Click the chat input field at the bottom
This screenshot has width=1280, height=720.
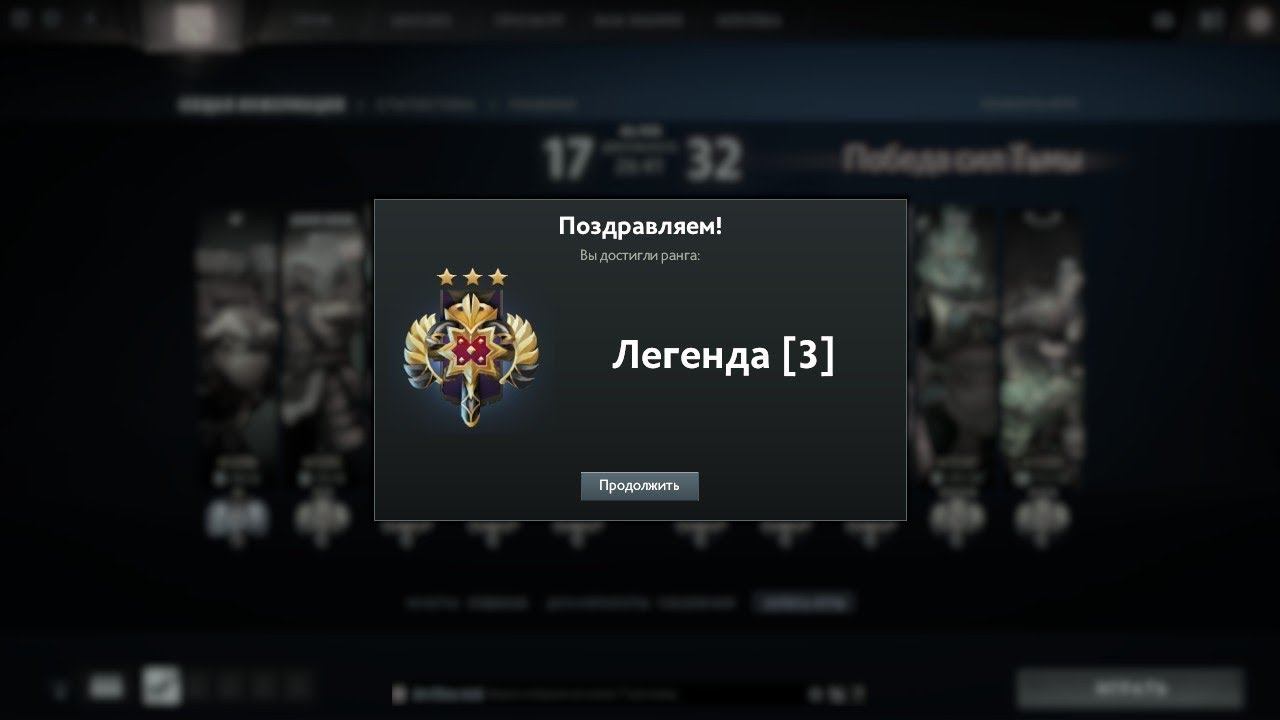point(600,693)
